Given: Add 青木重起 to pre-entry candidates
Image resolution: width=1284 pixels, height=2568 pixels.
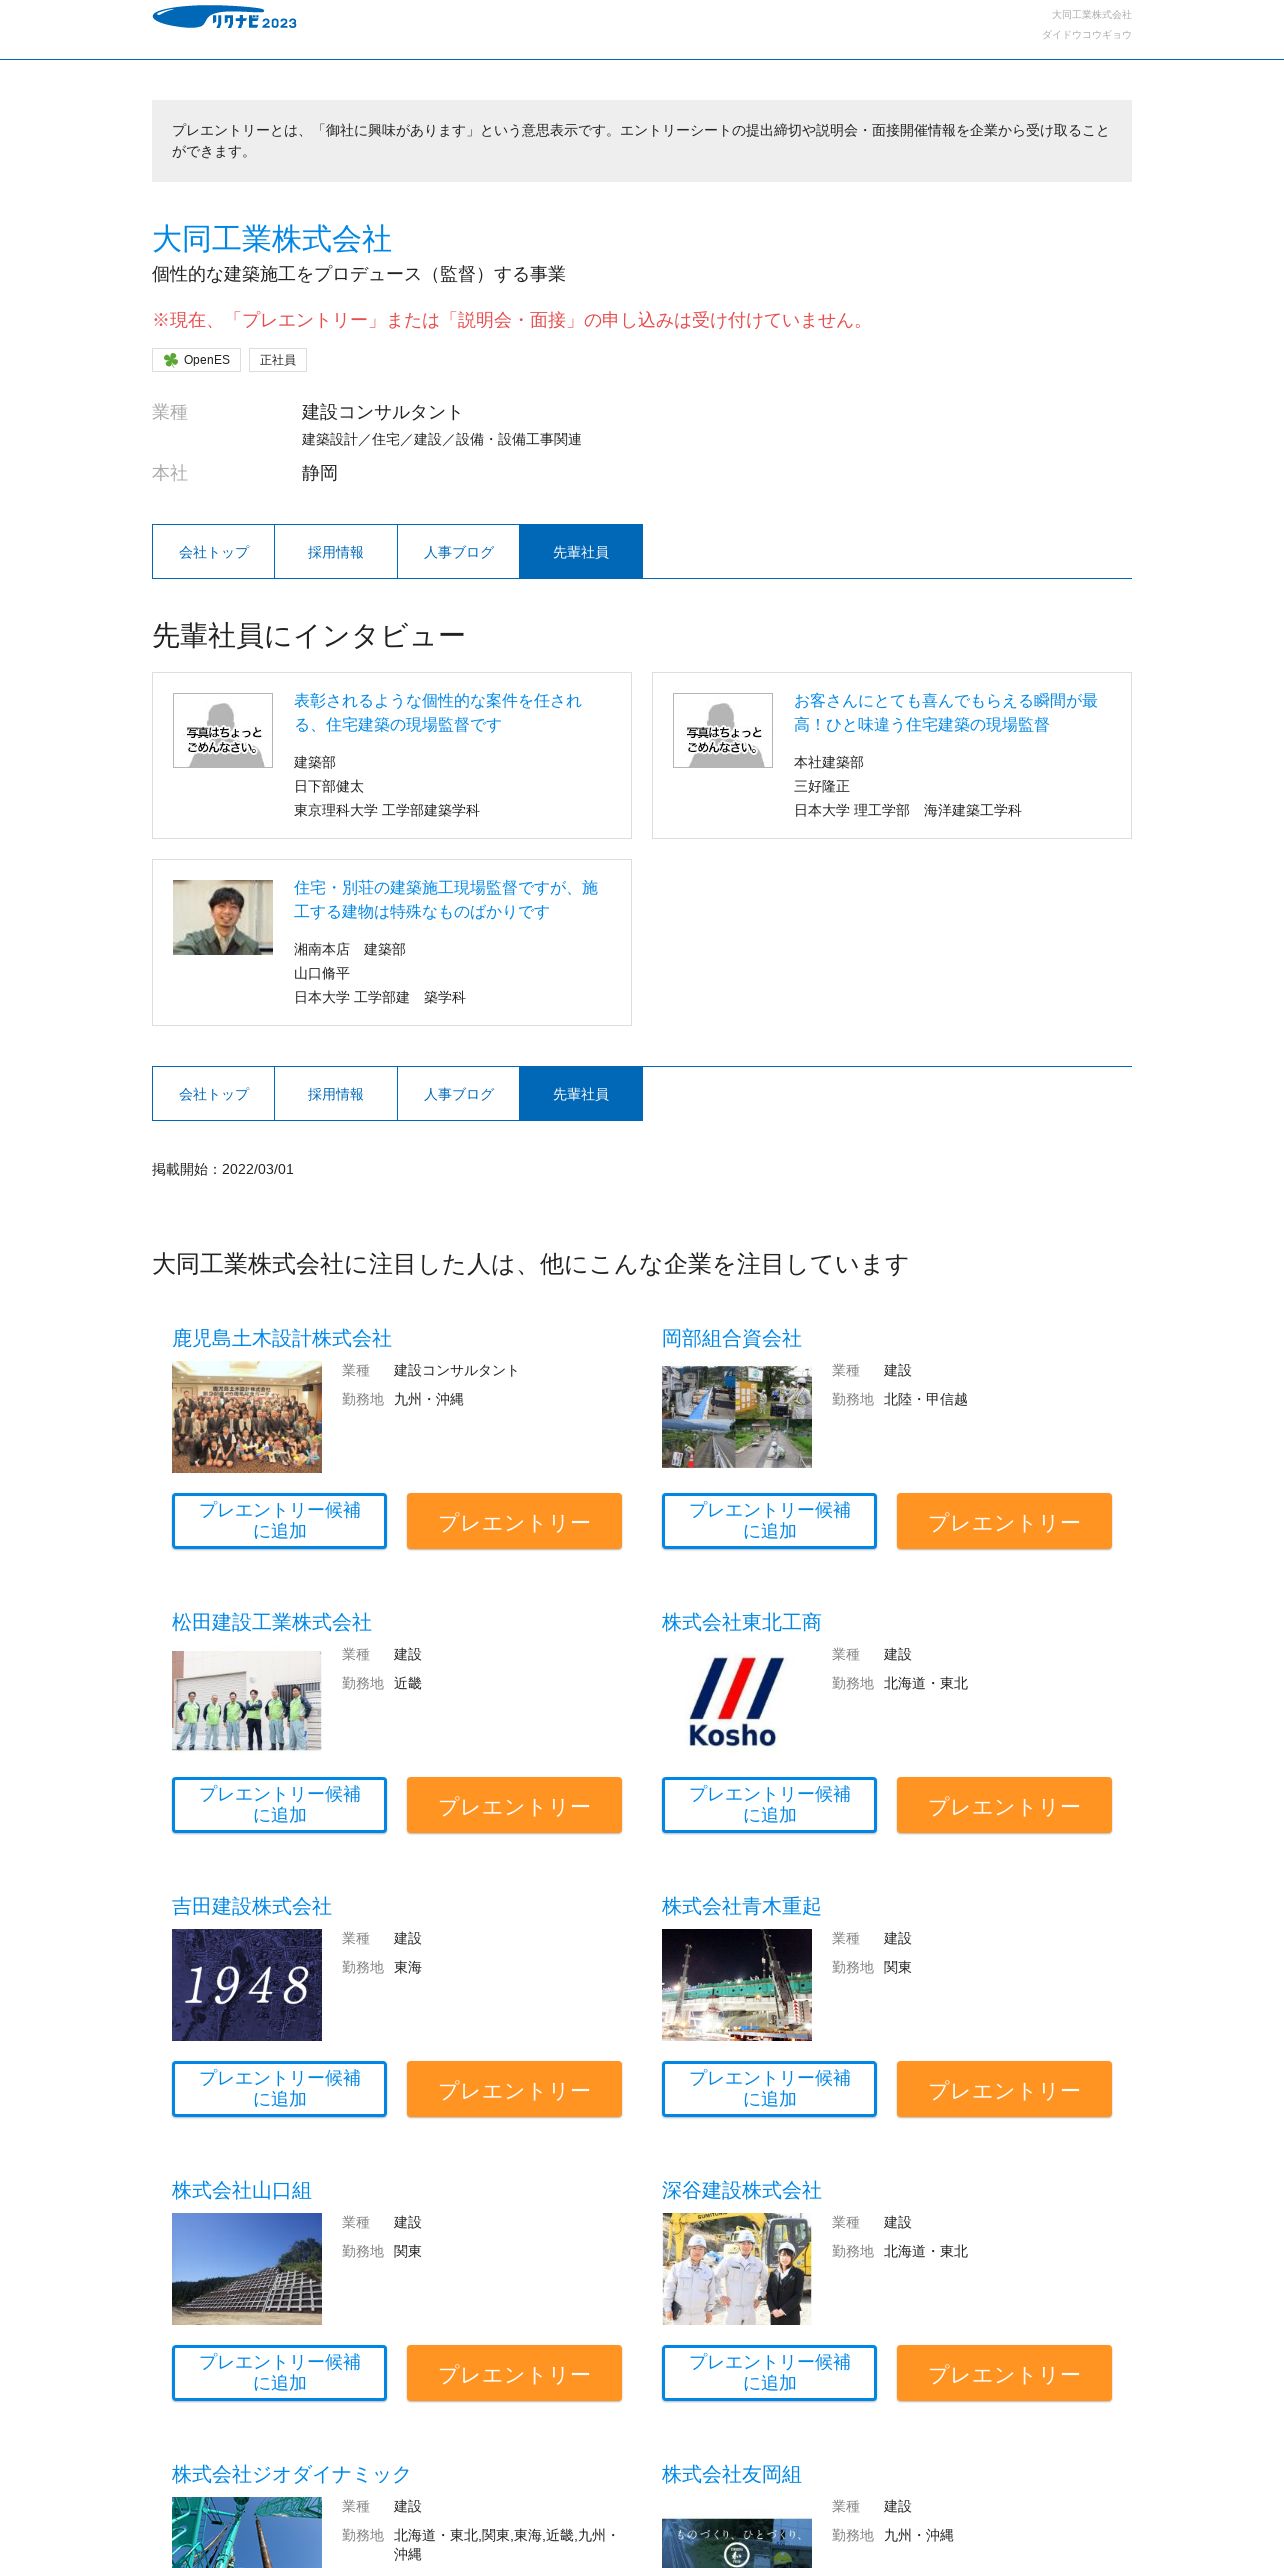Looking at the screenshot, I should [x=769, y=2089].
